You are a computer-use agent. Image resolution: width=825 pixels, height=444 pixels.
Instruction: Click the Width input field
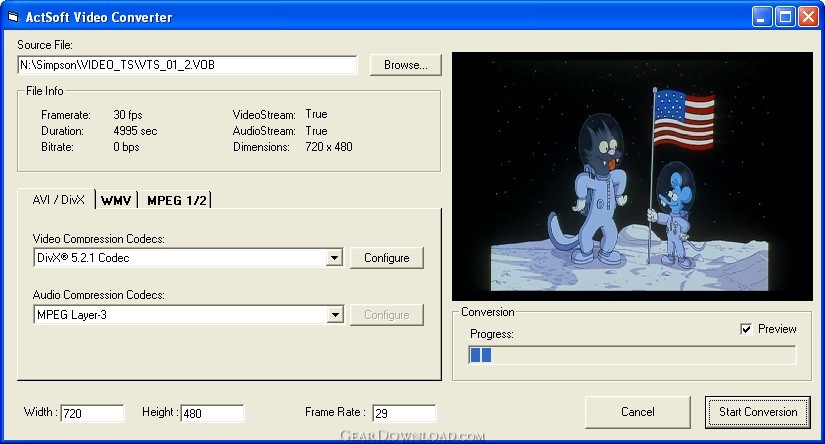pos(93,413)
